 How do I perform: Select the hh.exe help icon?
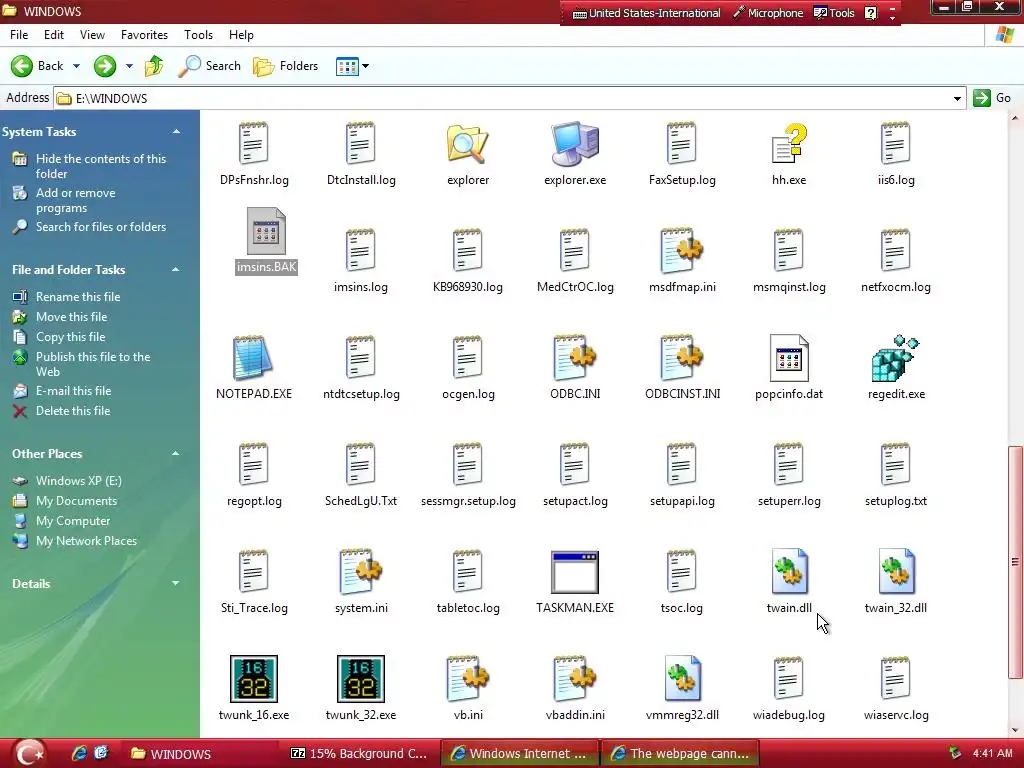click(789, 144)
